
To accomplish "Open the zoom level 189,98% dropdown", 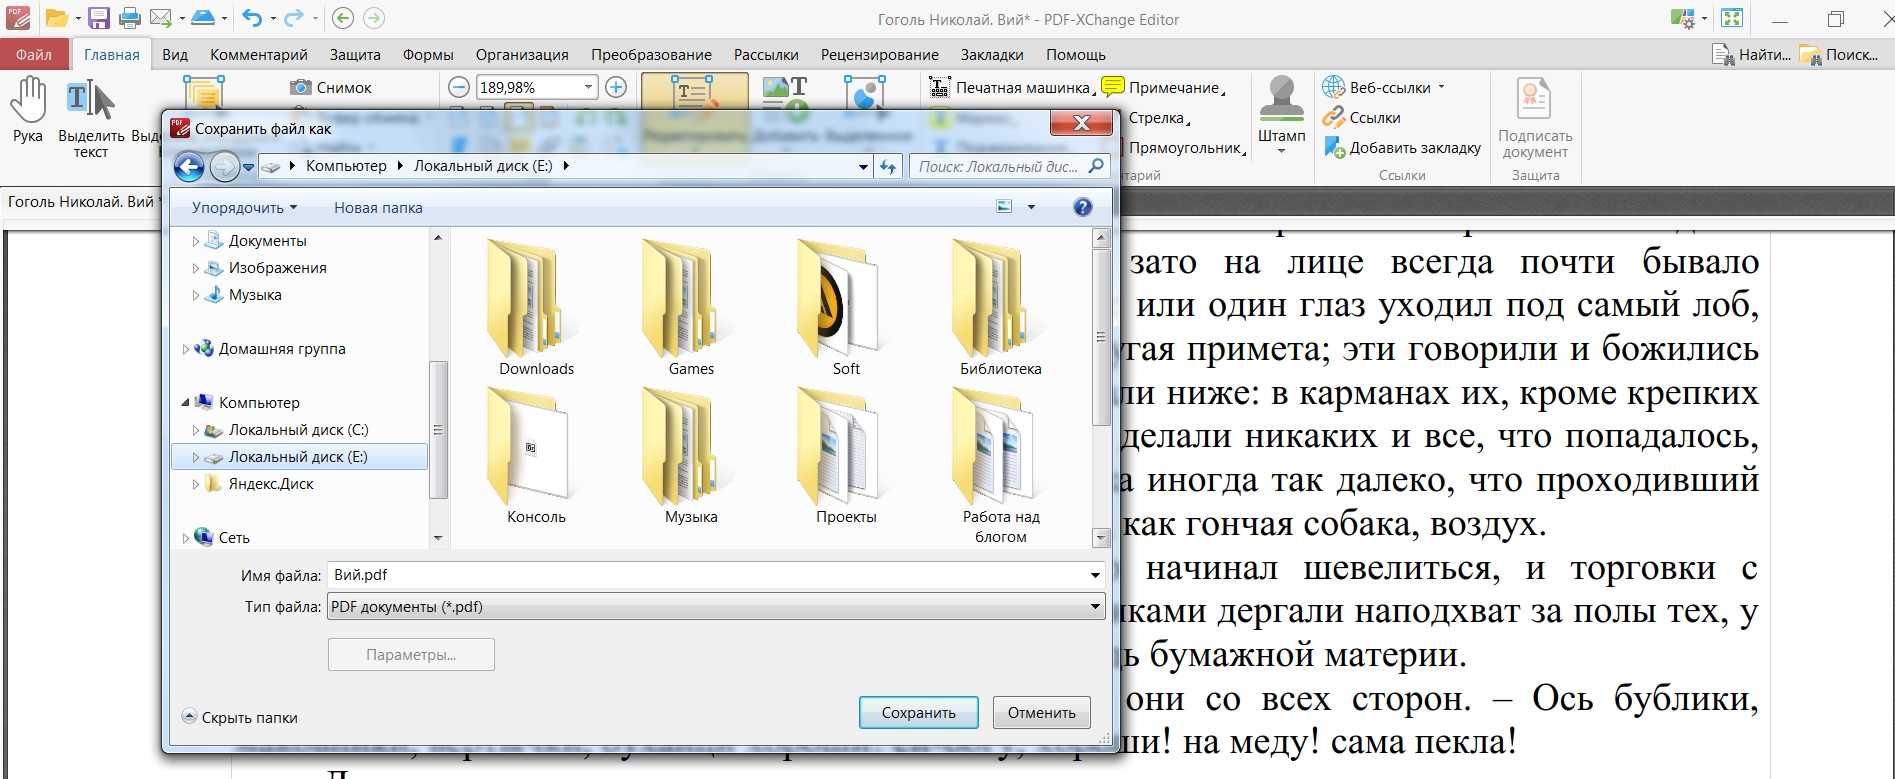I will tap(588, 87).
